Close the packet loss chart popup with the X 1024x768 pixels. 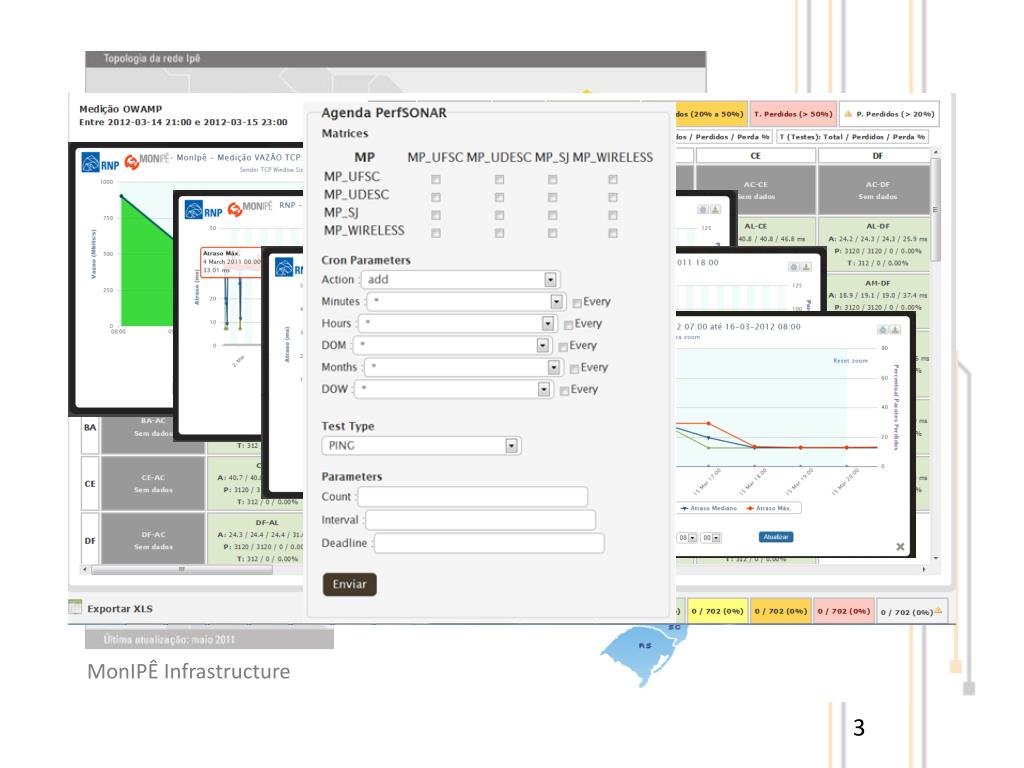(x=900, y=547)
